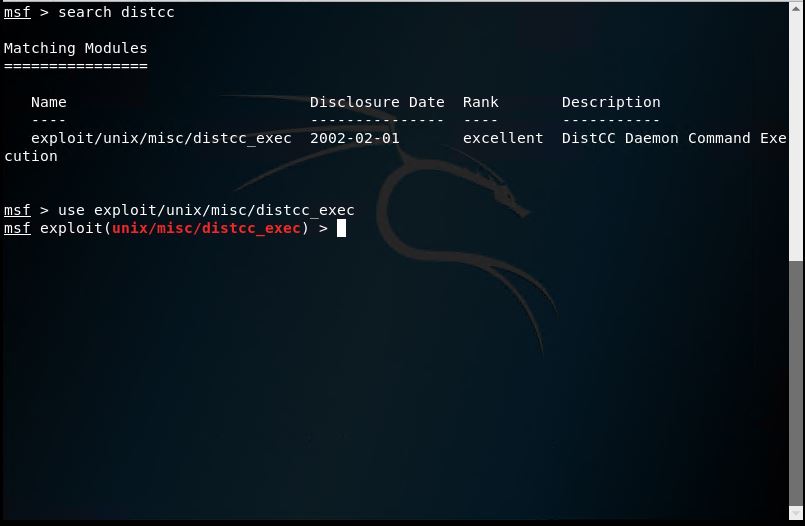Click the 'use exploit/unix/misc/distcc_exec' command line
The width and height of the screenshot is (805, 526).
tap(206, 210)
